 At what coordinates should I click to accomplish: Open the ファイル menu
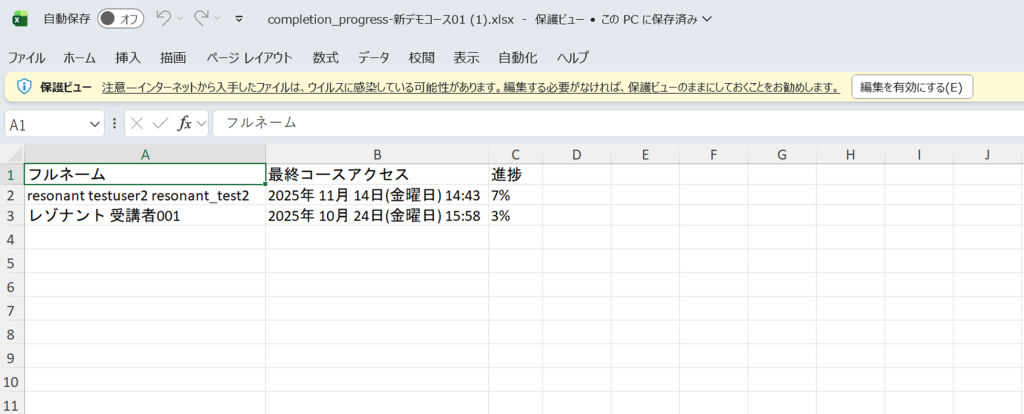[x=27, y=57]
